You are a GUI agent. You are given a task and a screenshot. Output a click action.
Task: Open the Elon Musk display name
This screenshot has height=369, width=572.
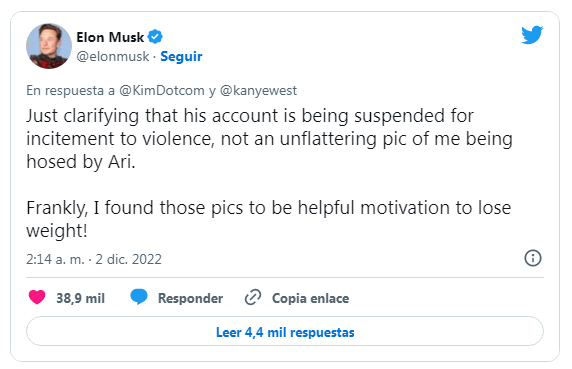point(110,37)
